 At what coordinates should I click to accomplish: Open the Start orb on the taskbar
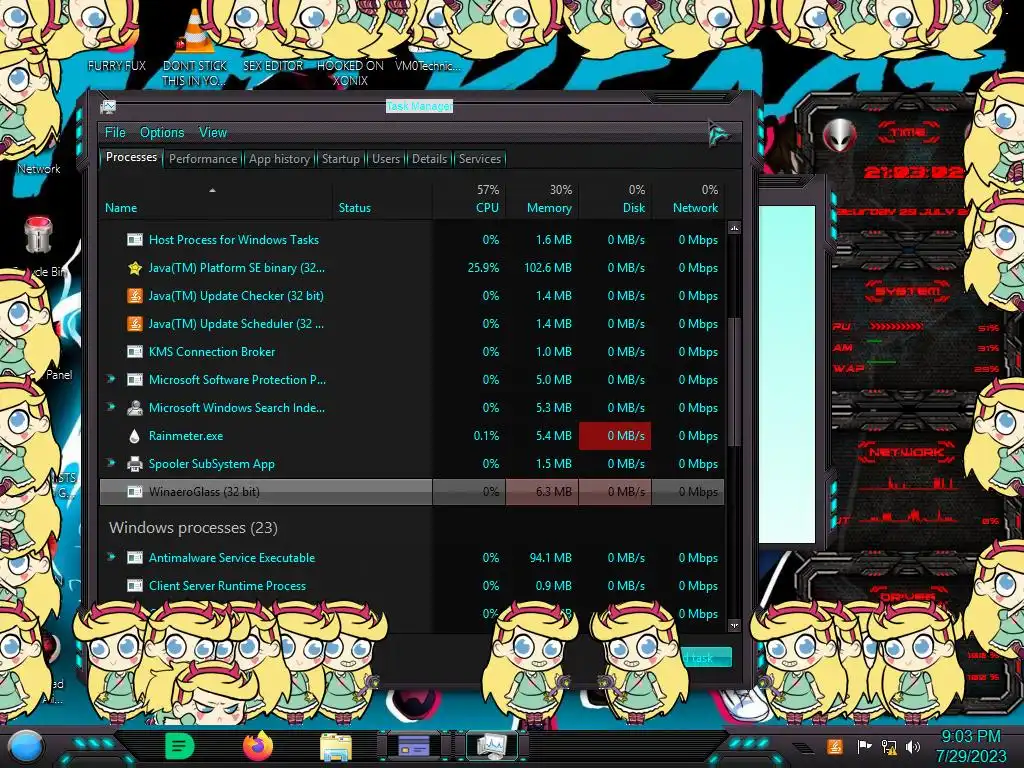25,747
